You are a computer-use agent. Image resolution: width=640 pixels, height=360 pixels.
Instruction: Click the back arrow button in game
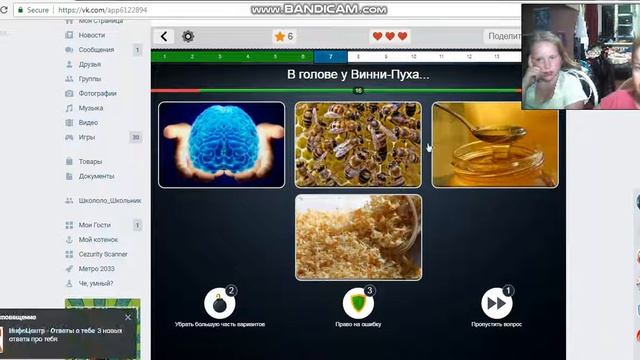pyautogui.click(x=164, y=37)
